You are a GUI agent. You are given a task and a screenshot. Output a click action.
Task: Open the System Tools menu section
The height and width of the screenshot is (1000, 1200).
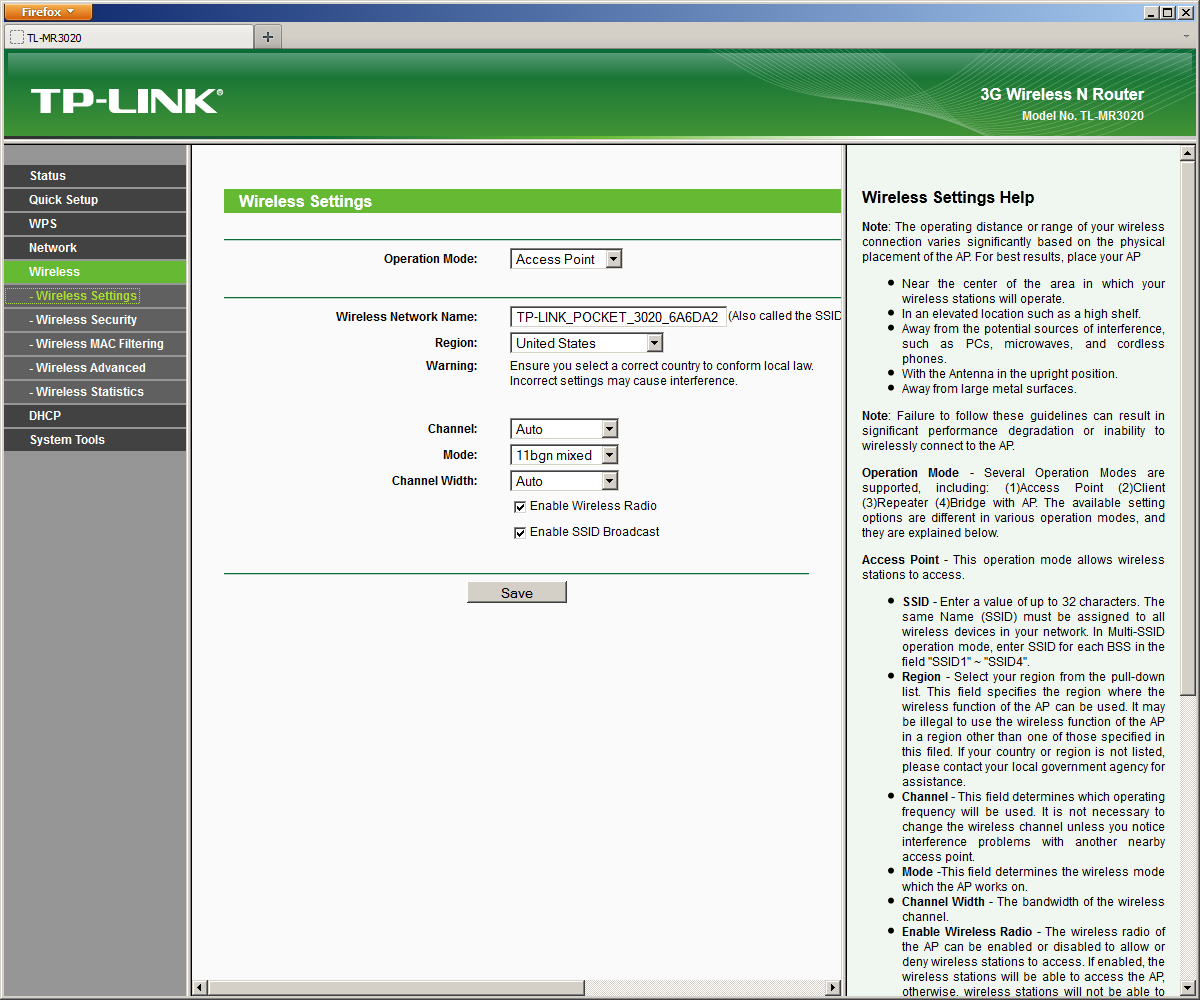tap(94, 440)
